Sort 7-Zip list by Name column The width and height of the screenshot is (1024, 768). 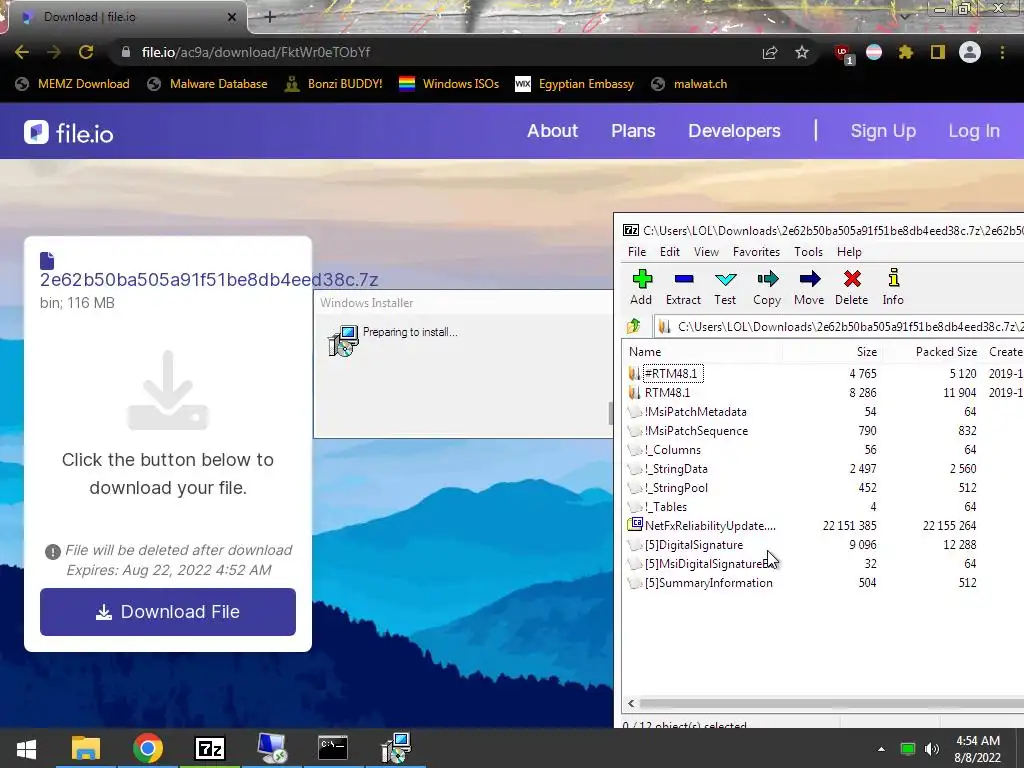click(703, 351)
